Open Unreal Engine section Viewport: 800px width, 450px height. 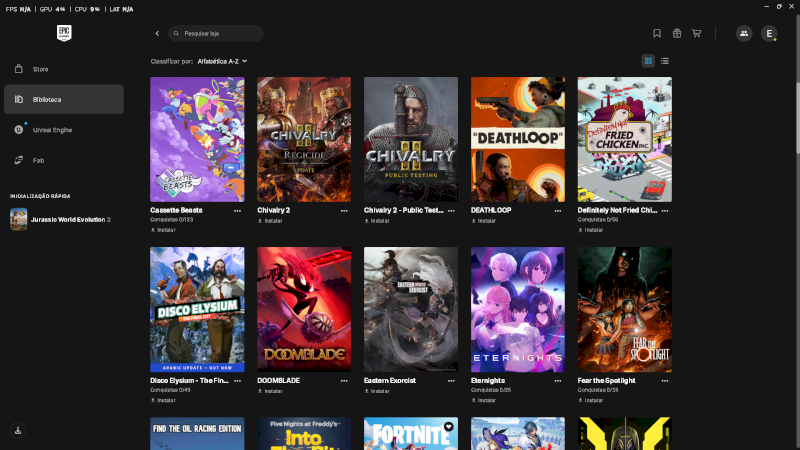click(64, 130)
